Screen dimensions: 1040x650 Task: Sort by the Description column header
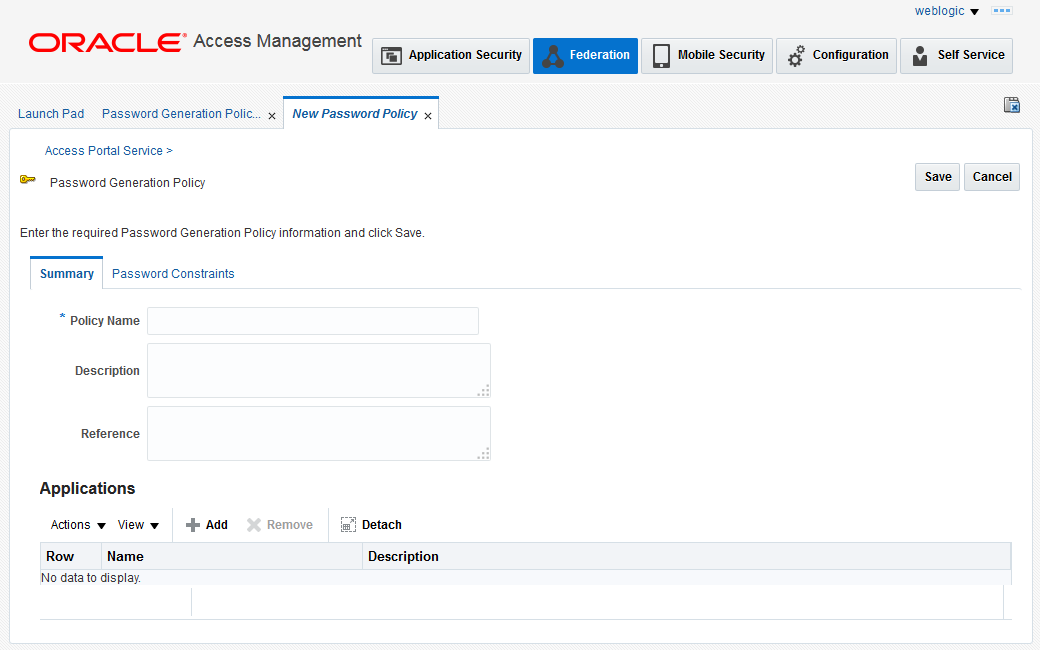[686, 556]
